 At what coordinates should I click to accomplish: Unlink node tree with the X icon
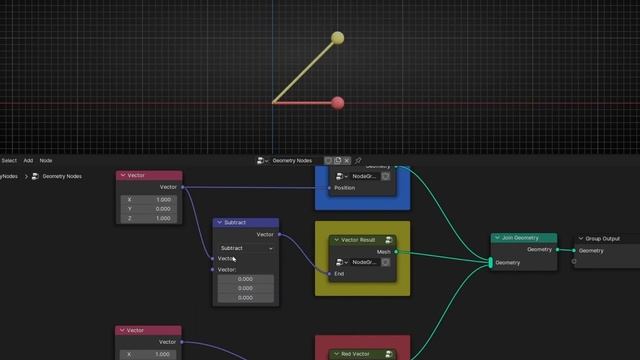[x=347, y=161]
